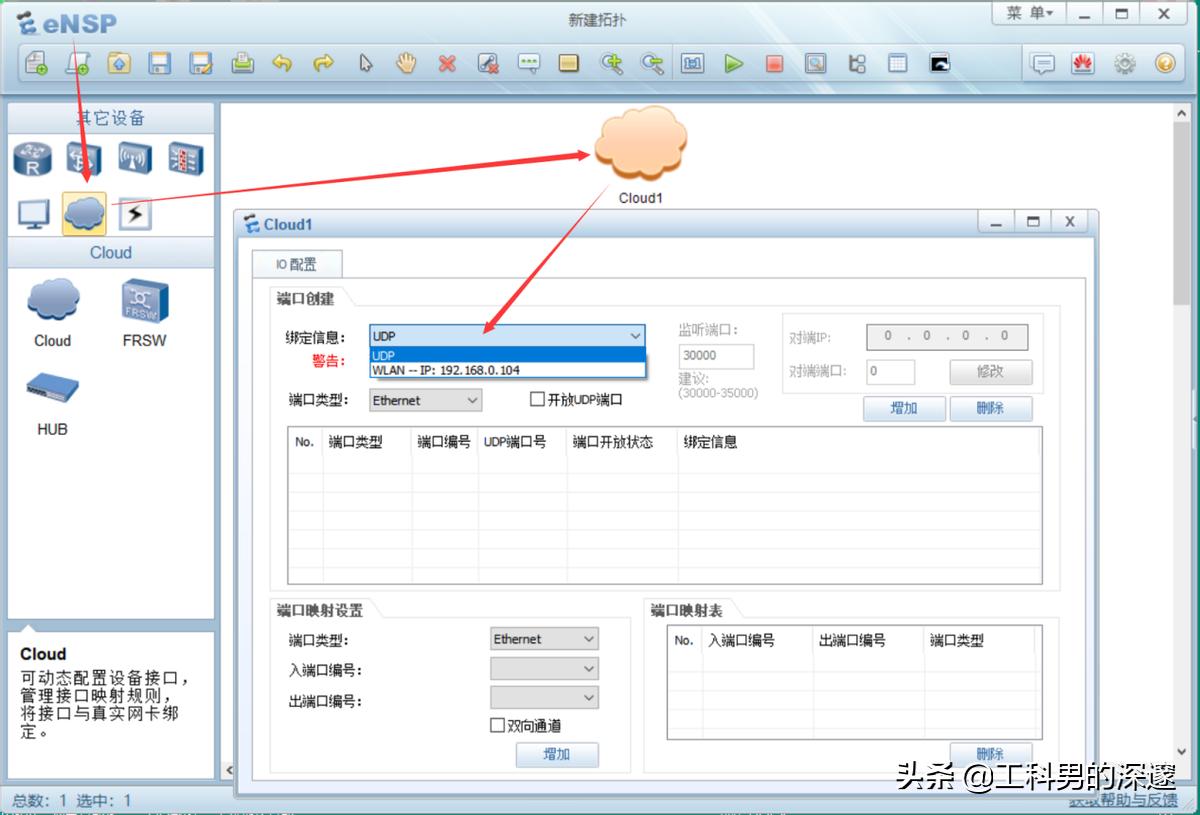Start all devices with the green play icon

(x=734, y=63)
